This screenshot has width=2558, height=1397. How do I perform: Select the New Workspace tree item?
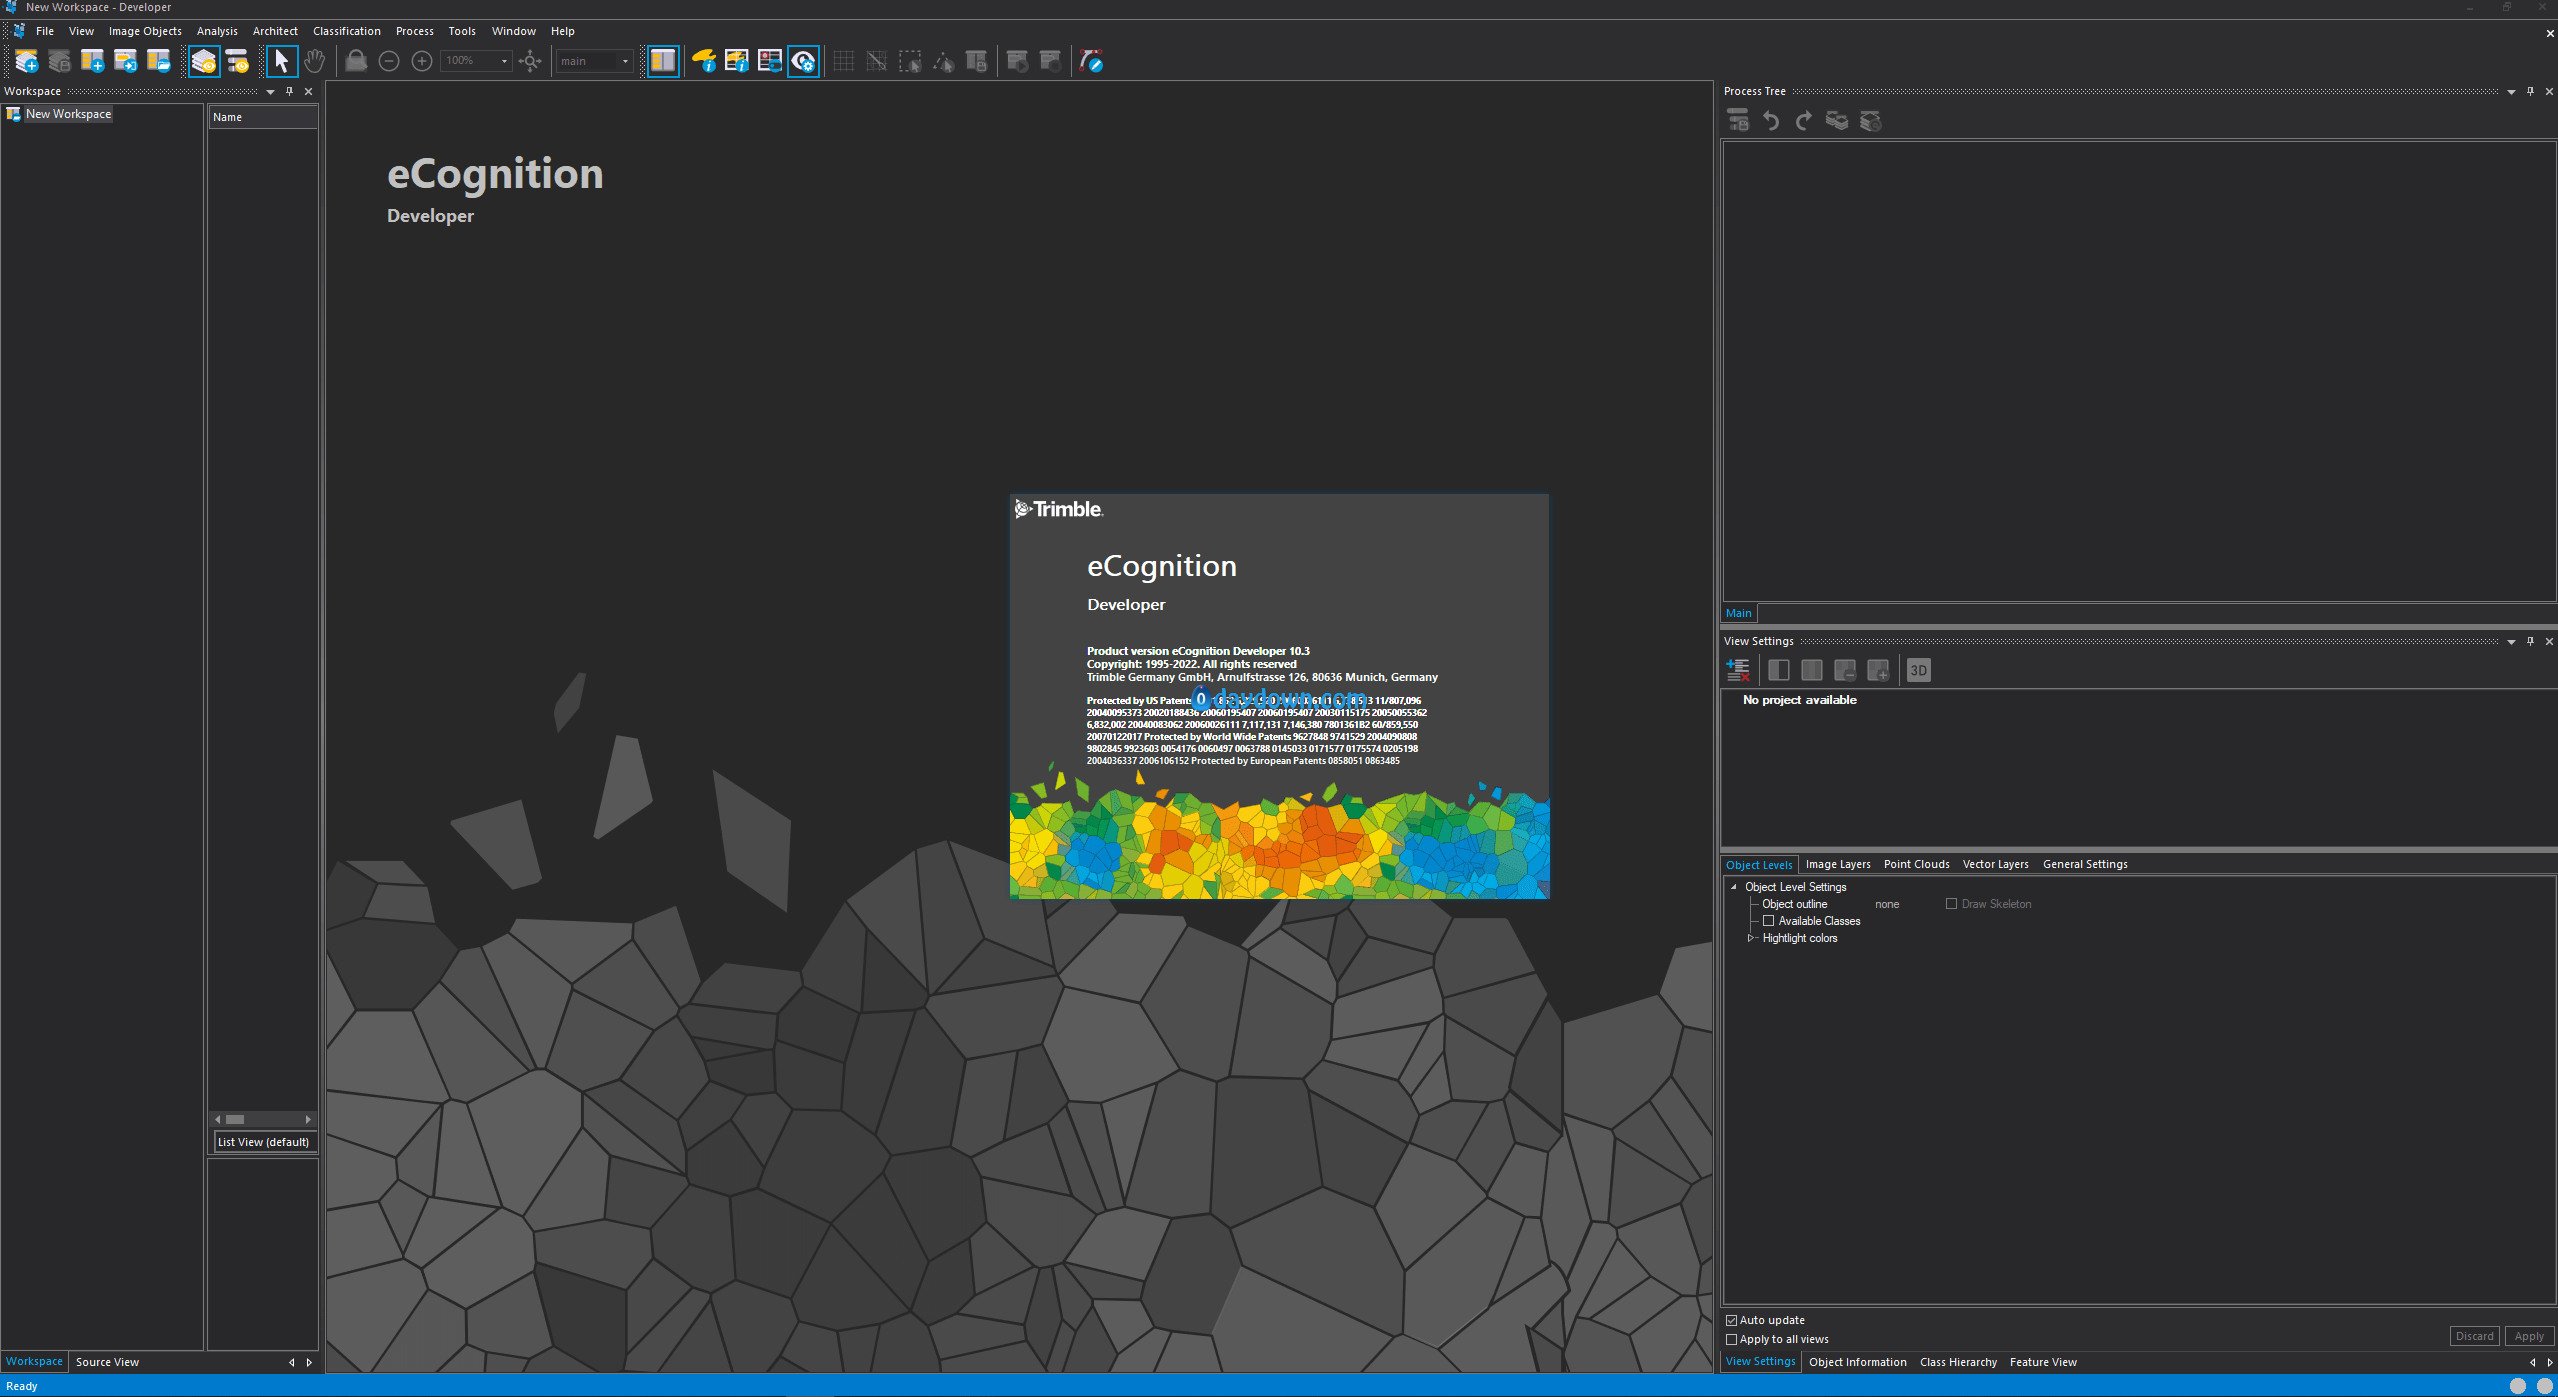(x=68, y=114)
